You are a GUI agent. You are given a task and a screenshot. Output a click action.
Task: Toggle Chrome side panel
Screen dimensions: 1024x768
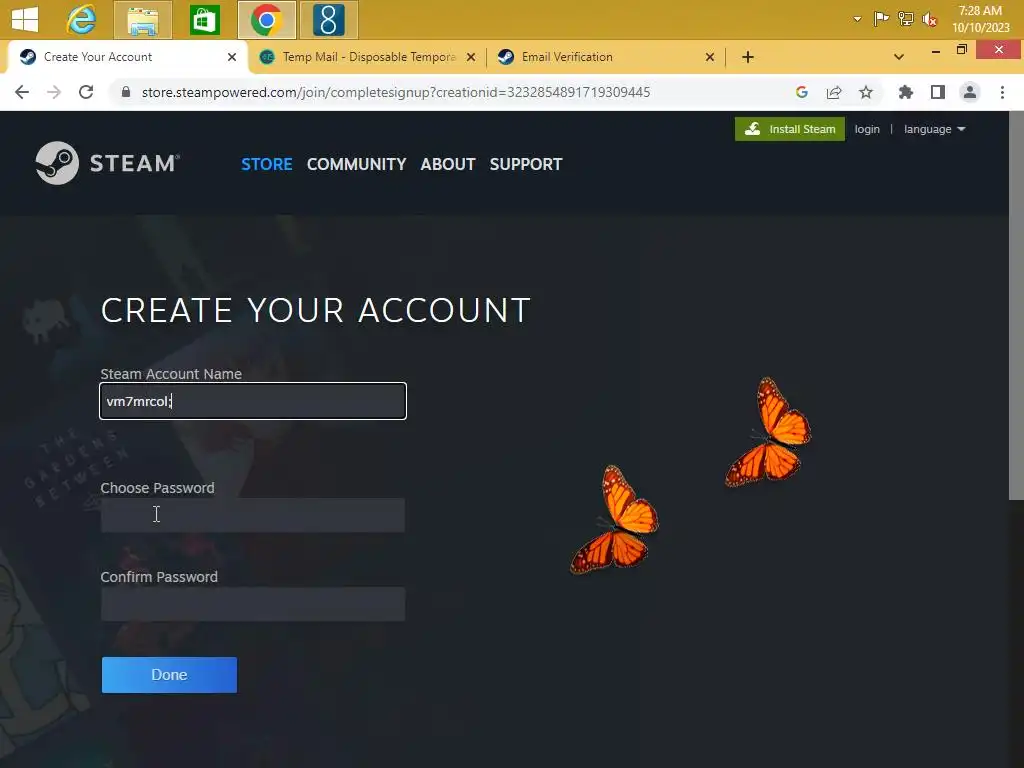pos(938,92)
